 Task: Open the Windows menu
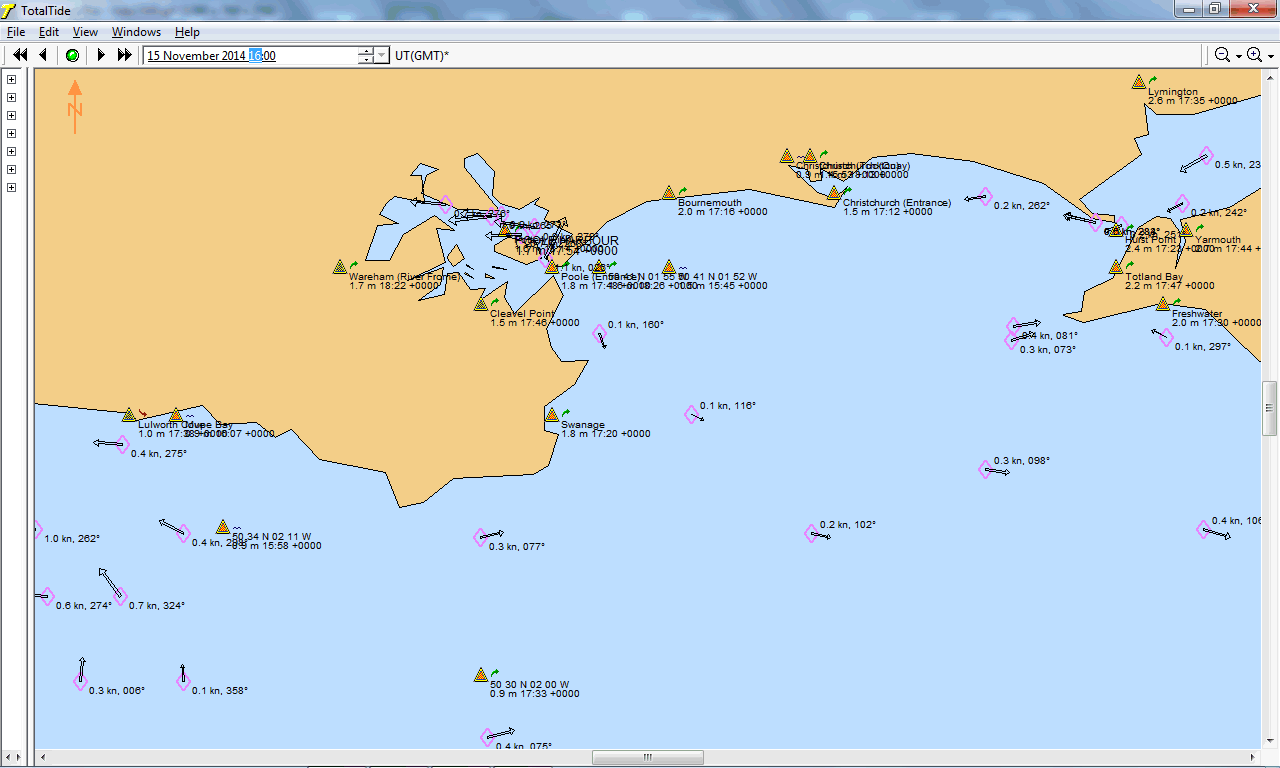[136, 32]
